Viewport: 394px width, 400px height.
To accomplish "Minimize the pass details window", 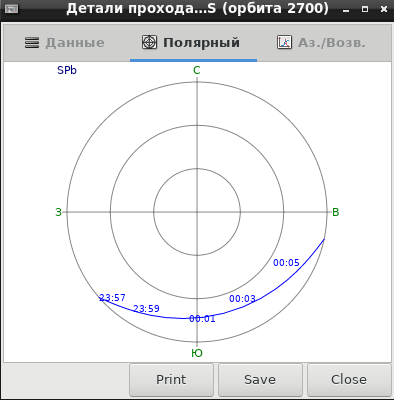I will point(346,10).
